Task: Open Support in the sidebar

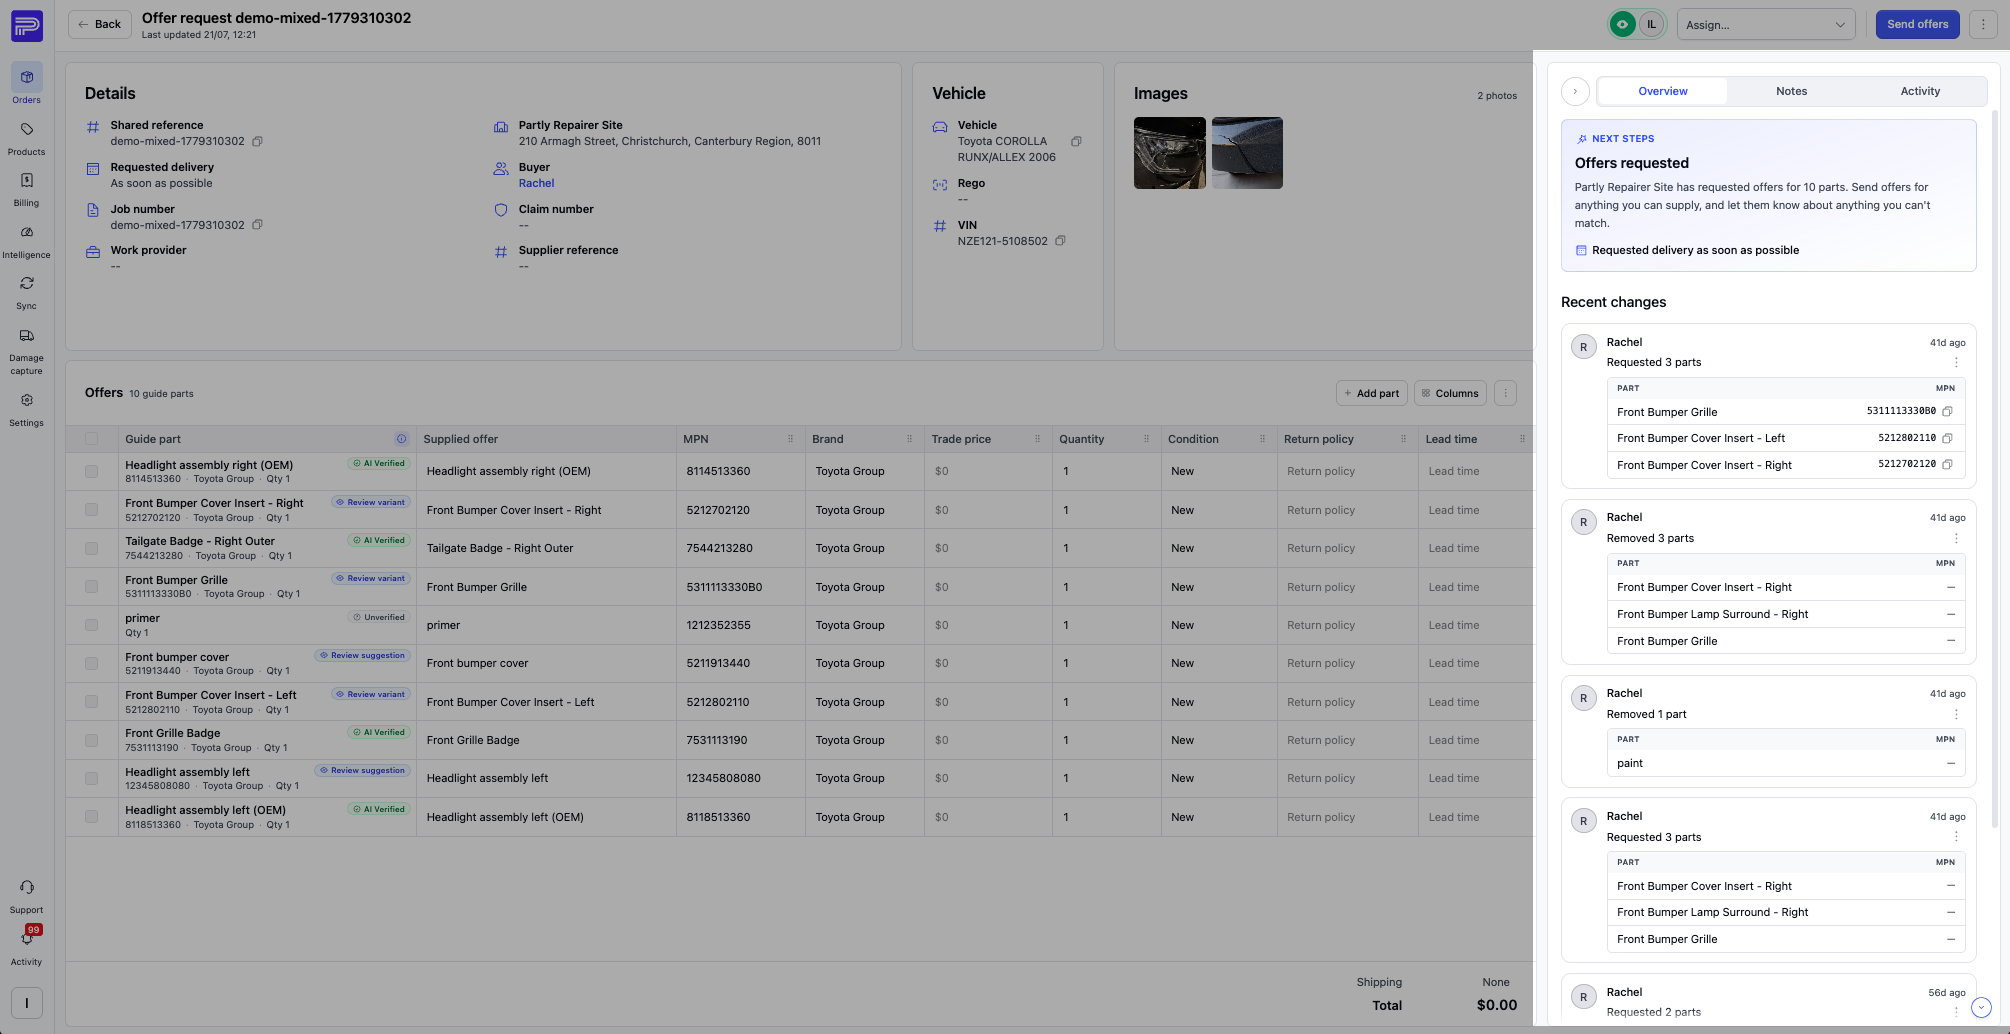Action: click(27, 895)
